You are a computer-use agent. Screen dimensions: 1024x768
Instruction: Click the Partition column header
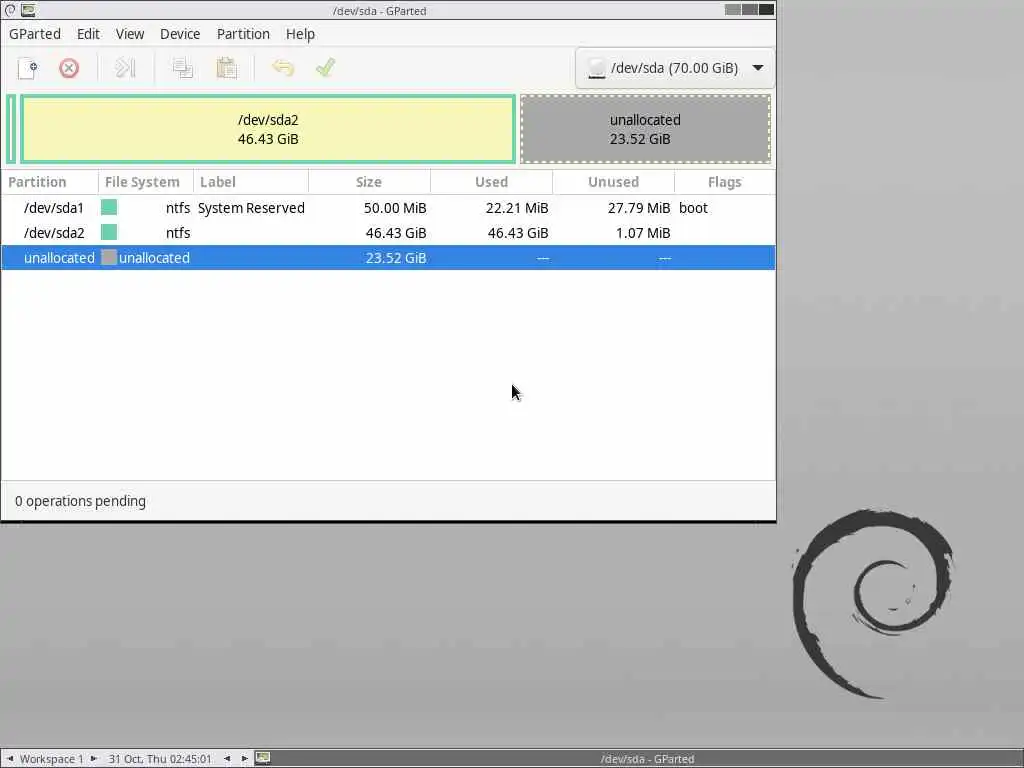click(50, 182)
